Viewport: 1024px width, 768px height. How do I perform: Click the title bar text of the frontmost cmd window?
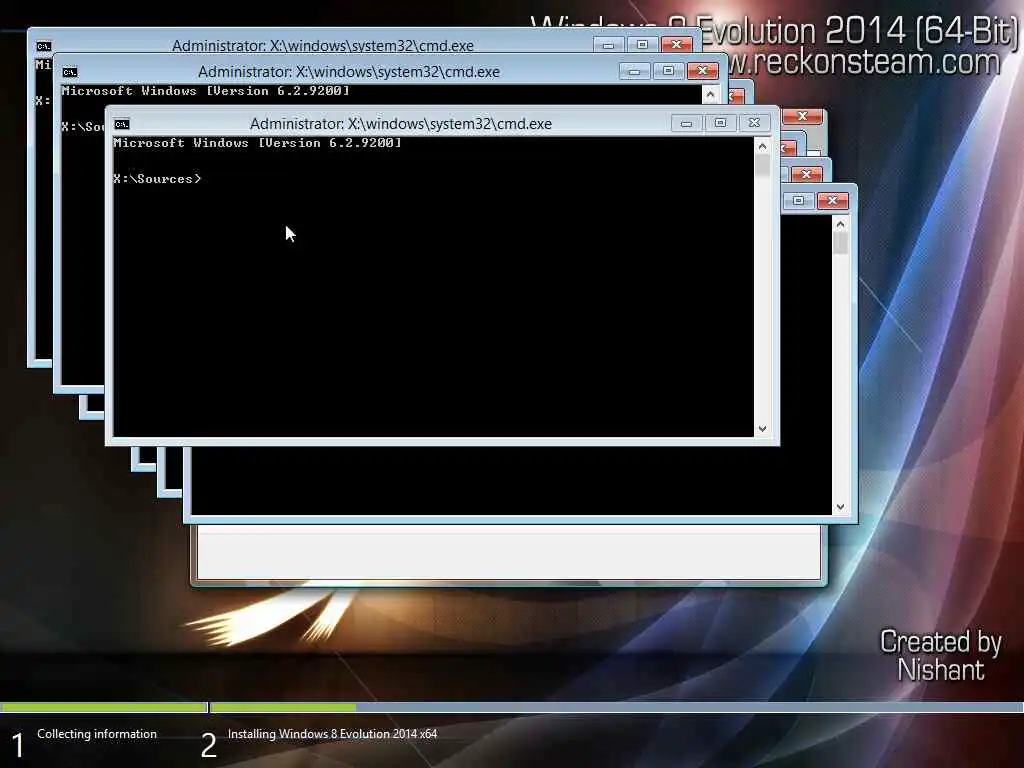(400, 123)
